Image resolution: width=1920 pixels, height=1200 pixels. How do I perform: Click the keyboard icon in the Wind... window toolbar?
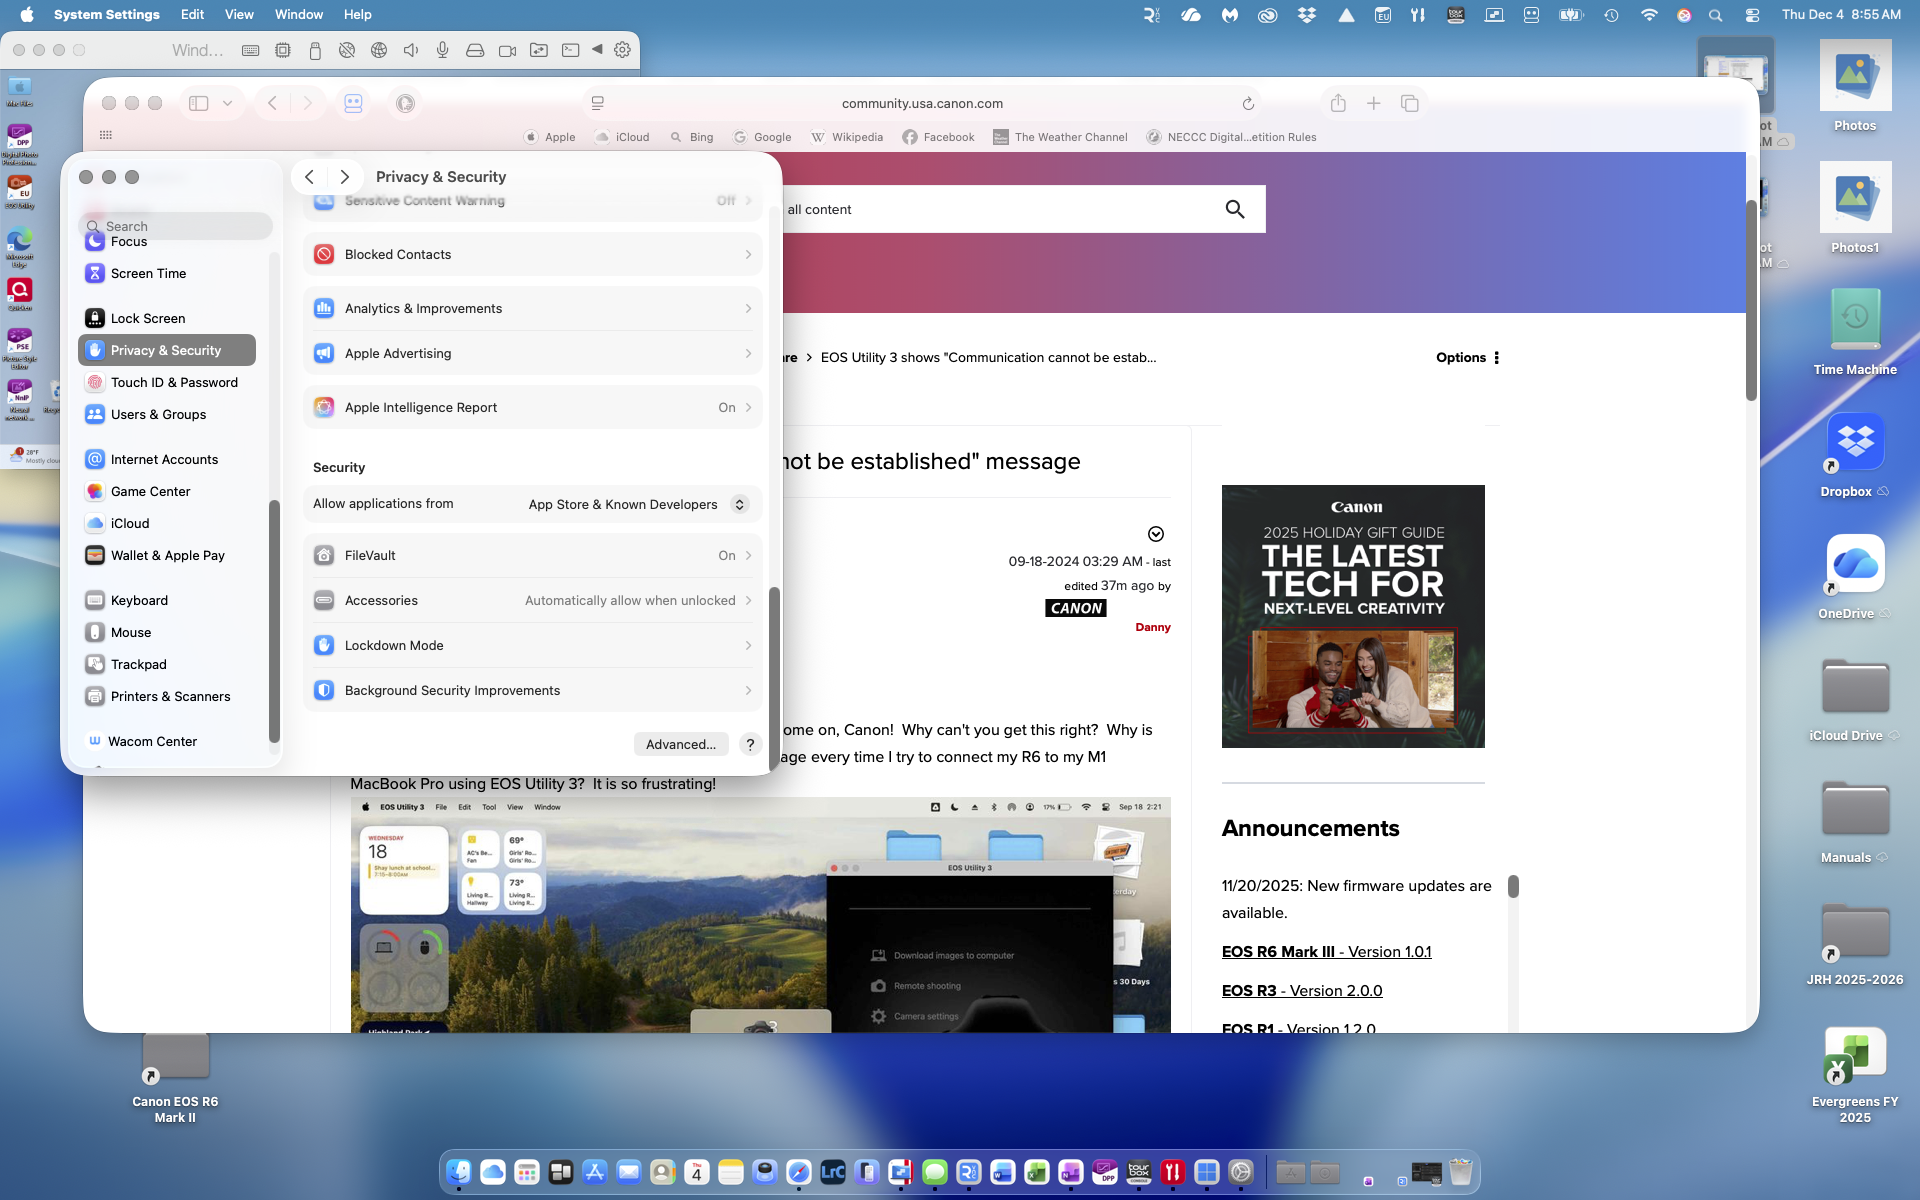[x=251, y=50]
